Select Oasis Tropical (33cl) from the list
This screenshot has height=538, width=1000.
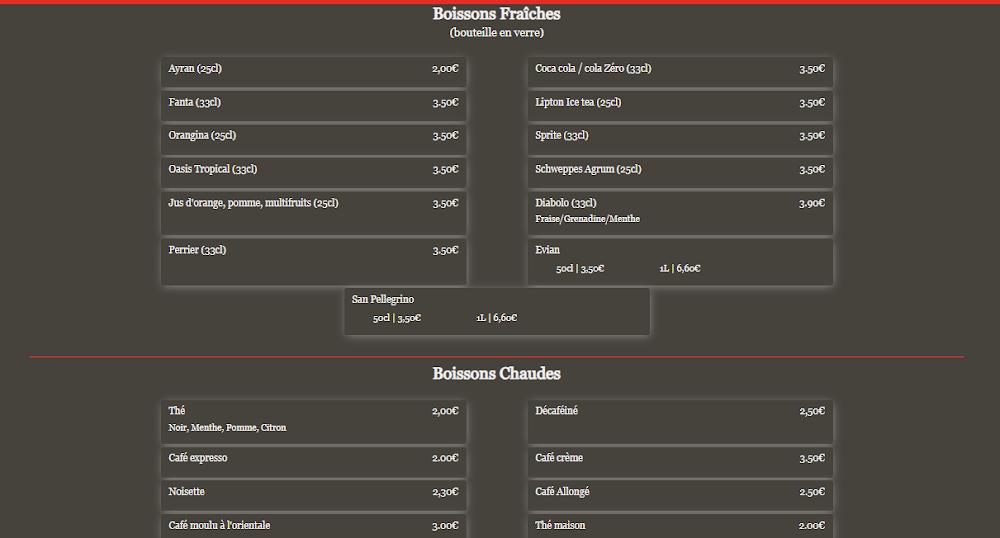313,170
